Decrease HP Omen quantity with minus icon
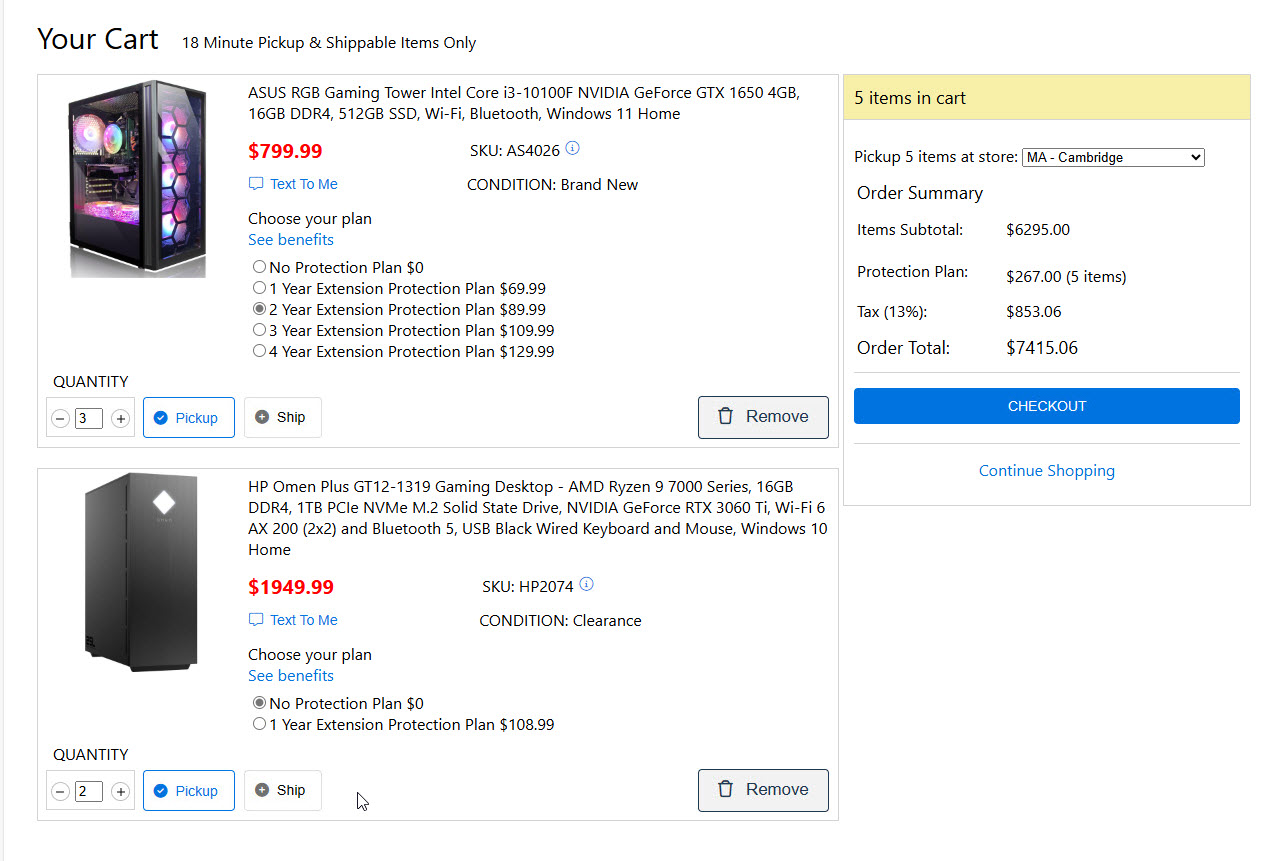This screenshot has width=1281, height=861. 60,791
